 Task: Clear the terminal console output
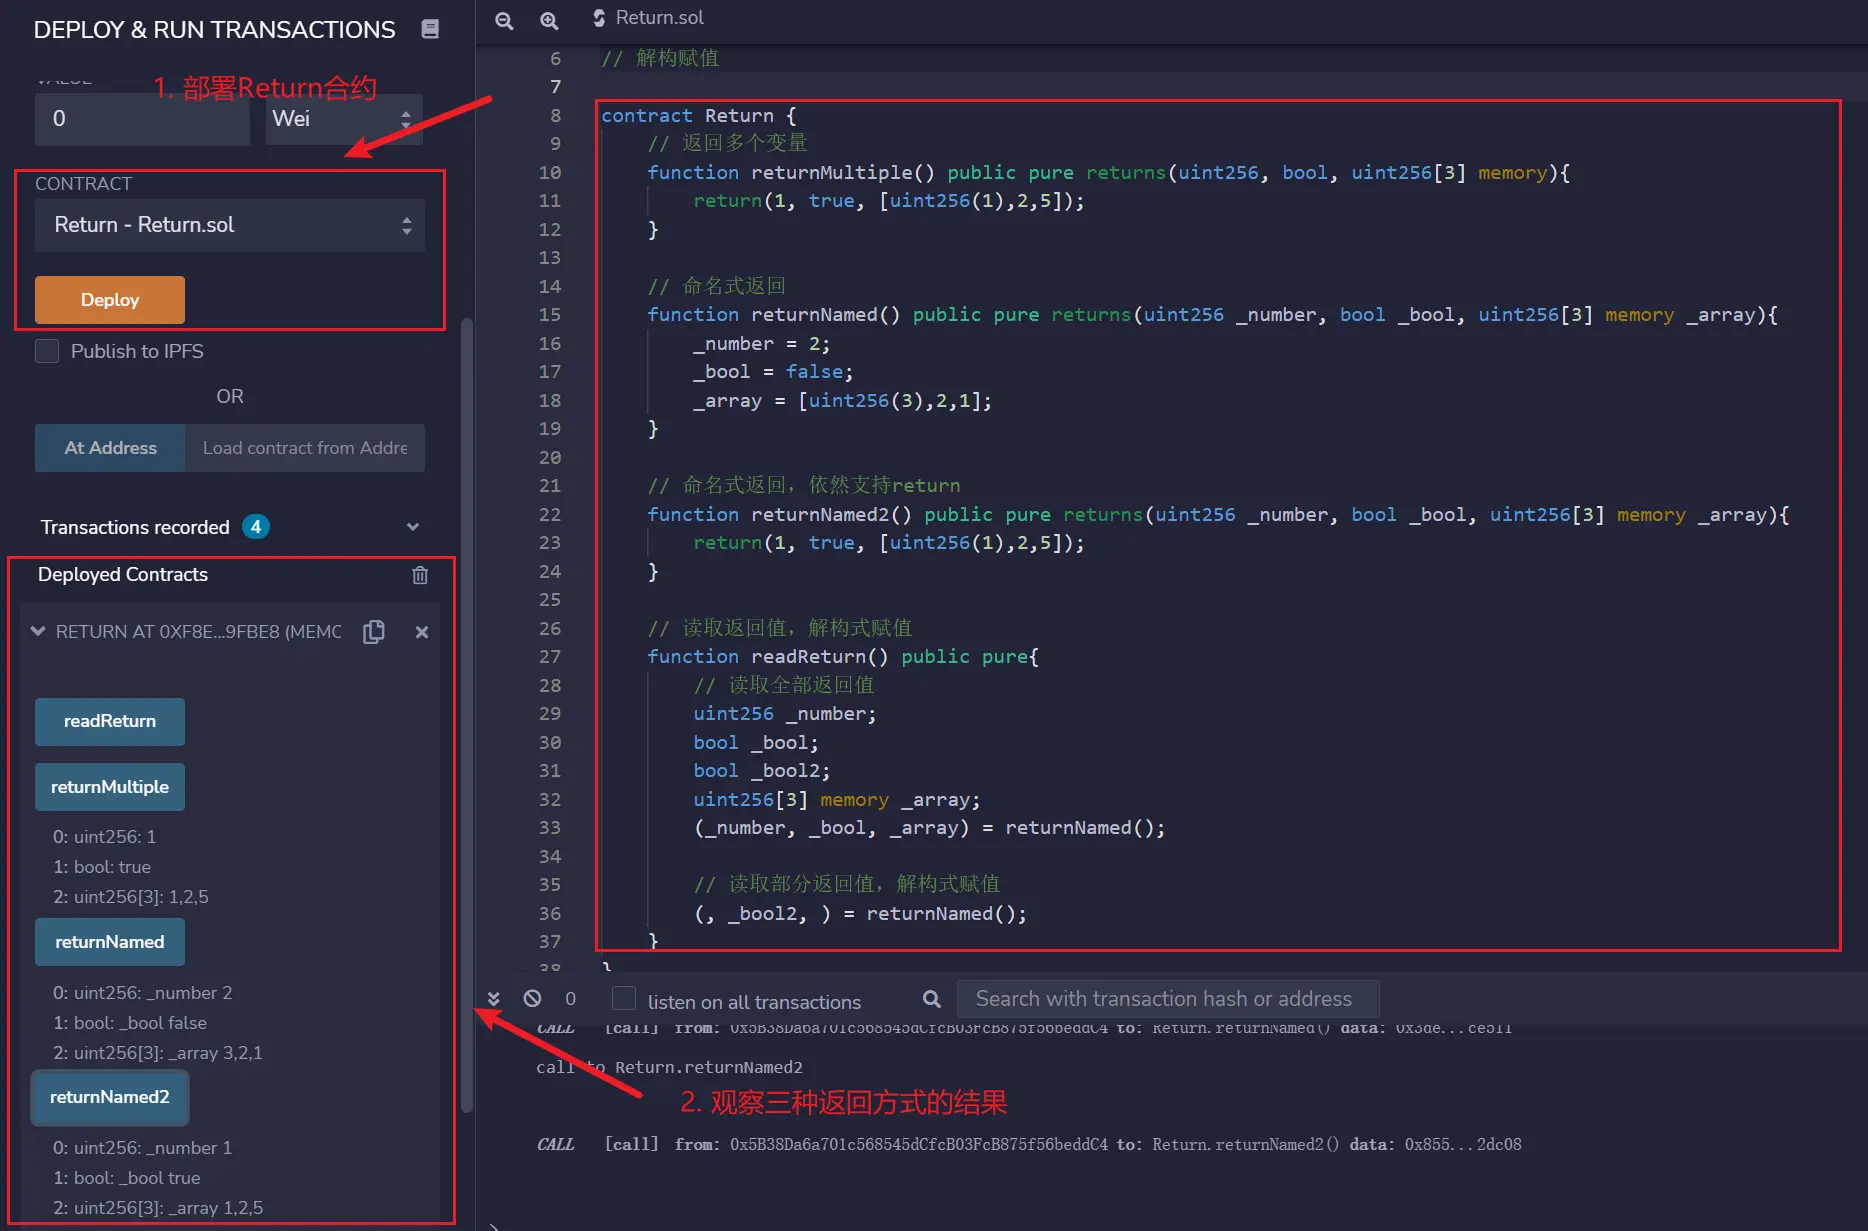[x=532, y=998]
